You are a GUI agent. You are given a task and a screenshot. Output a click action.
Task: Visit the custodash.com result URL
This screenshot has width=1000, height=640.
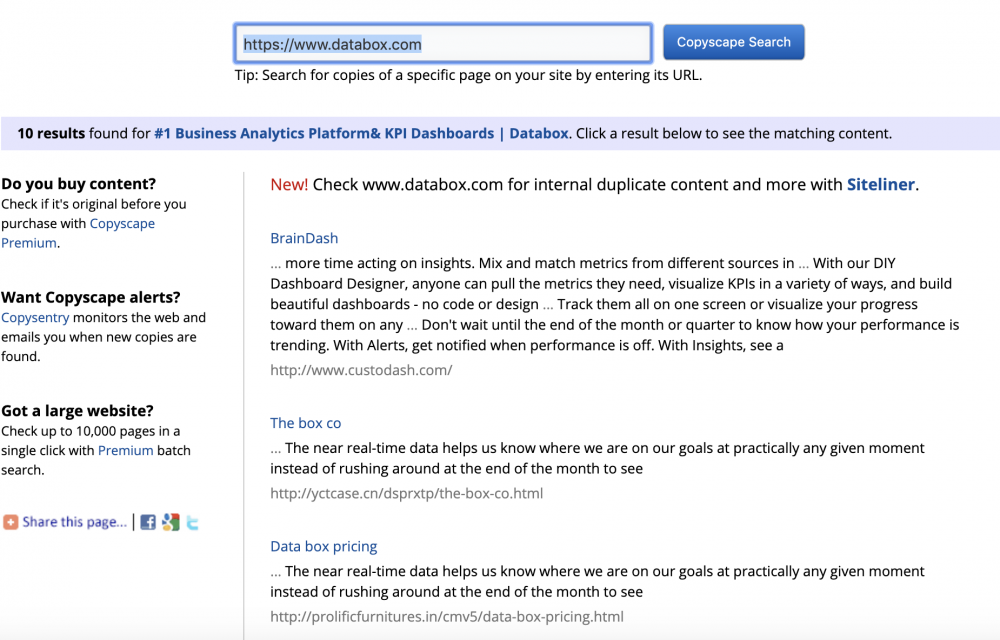[x=361, y=370]
